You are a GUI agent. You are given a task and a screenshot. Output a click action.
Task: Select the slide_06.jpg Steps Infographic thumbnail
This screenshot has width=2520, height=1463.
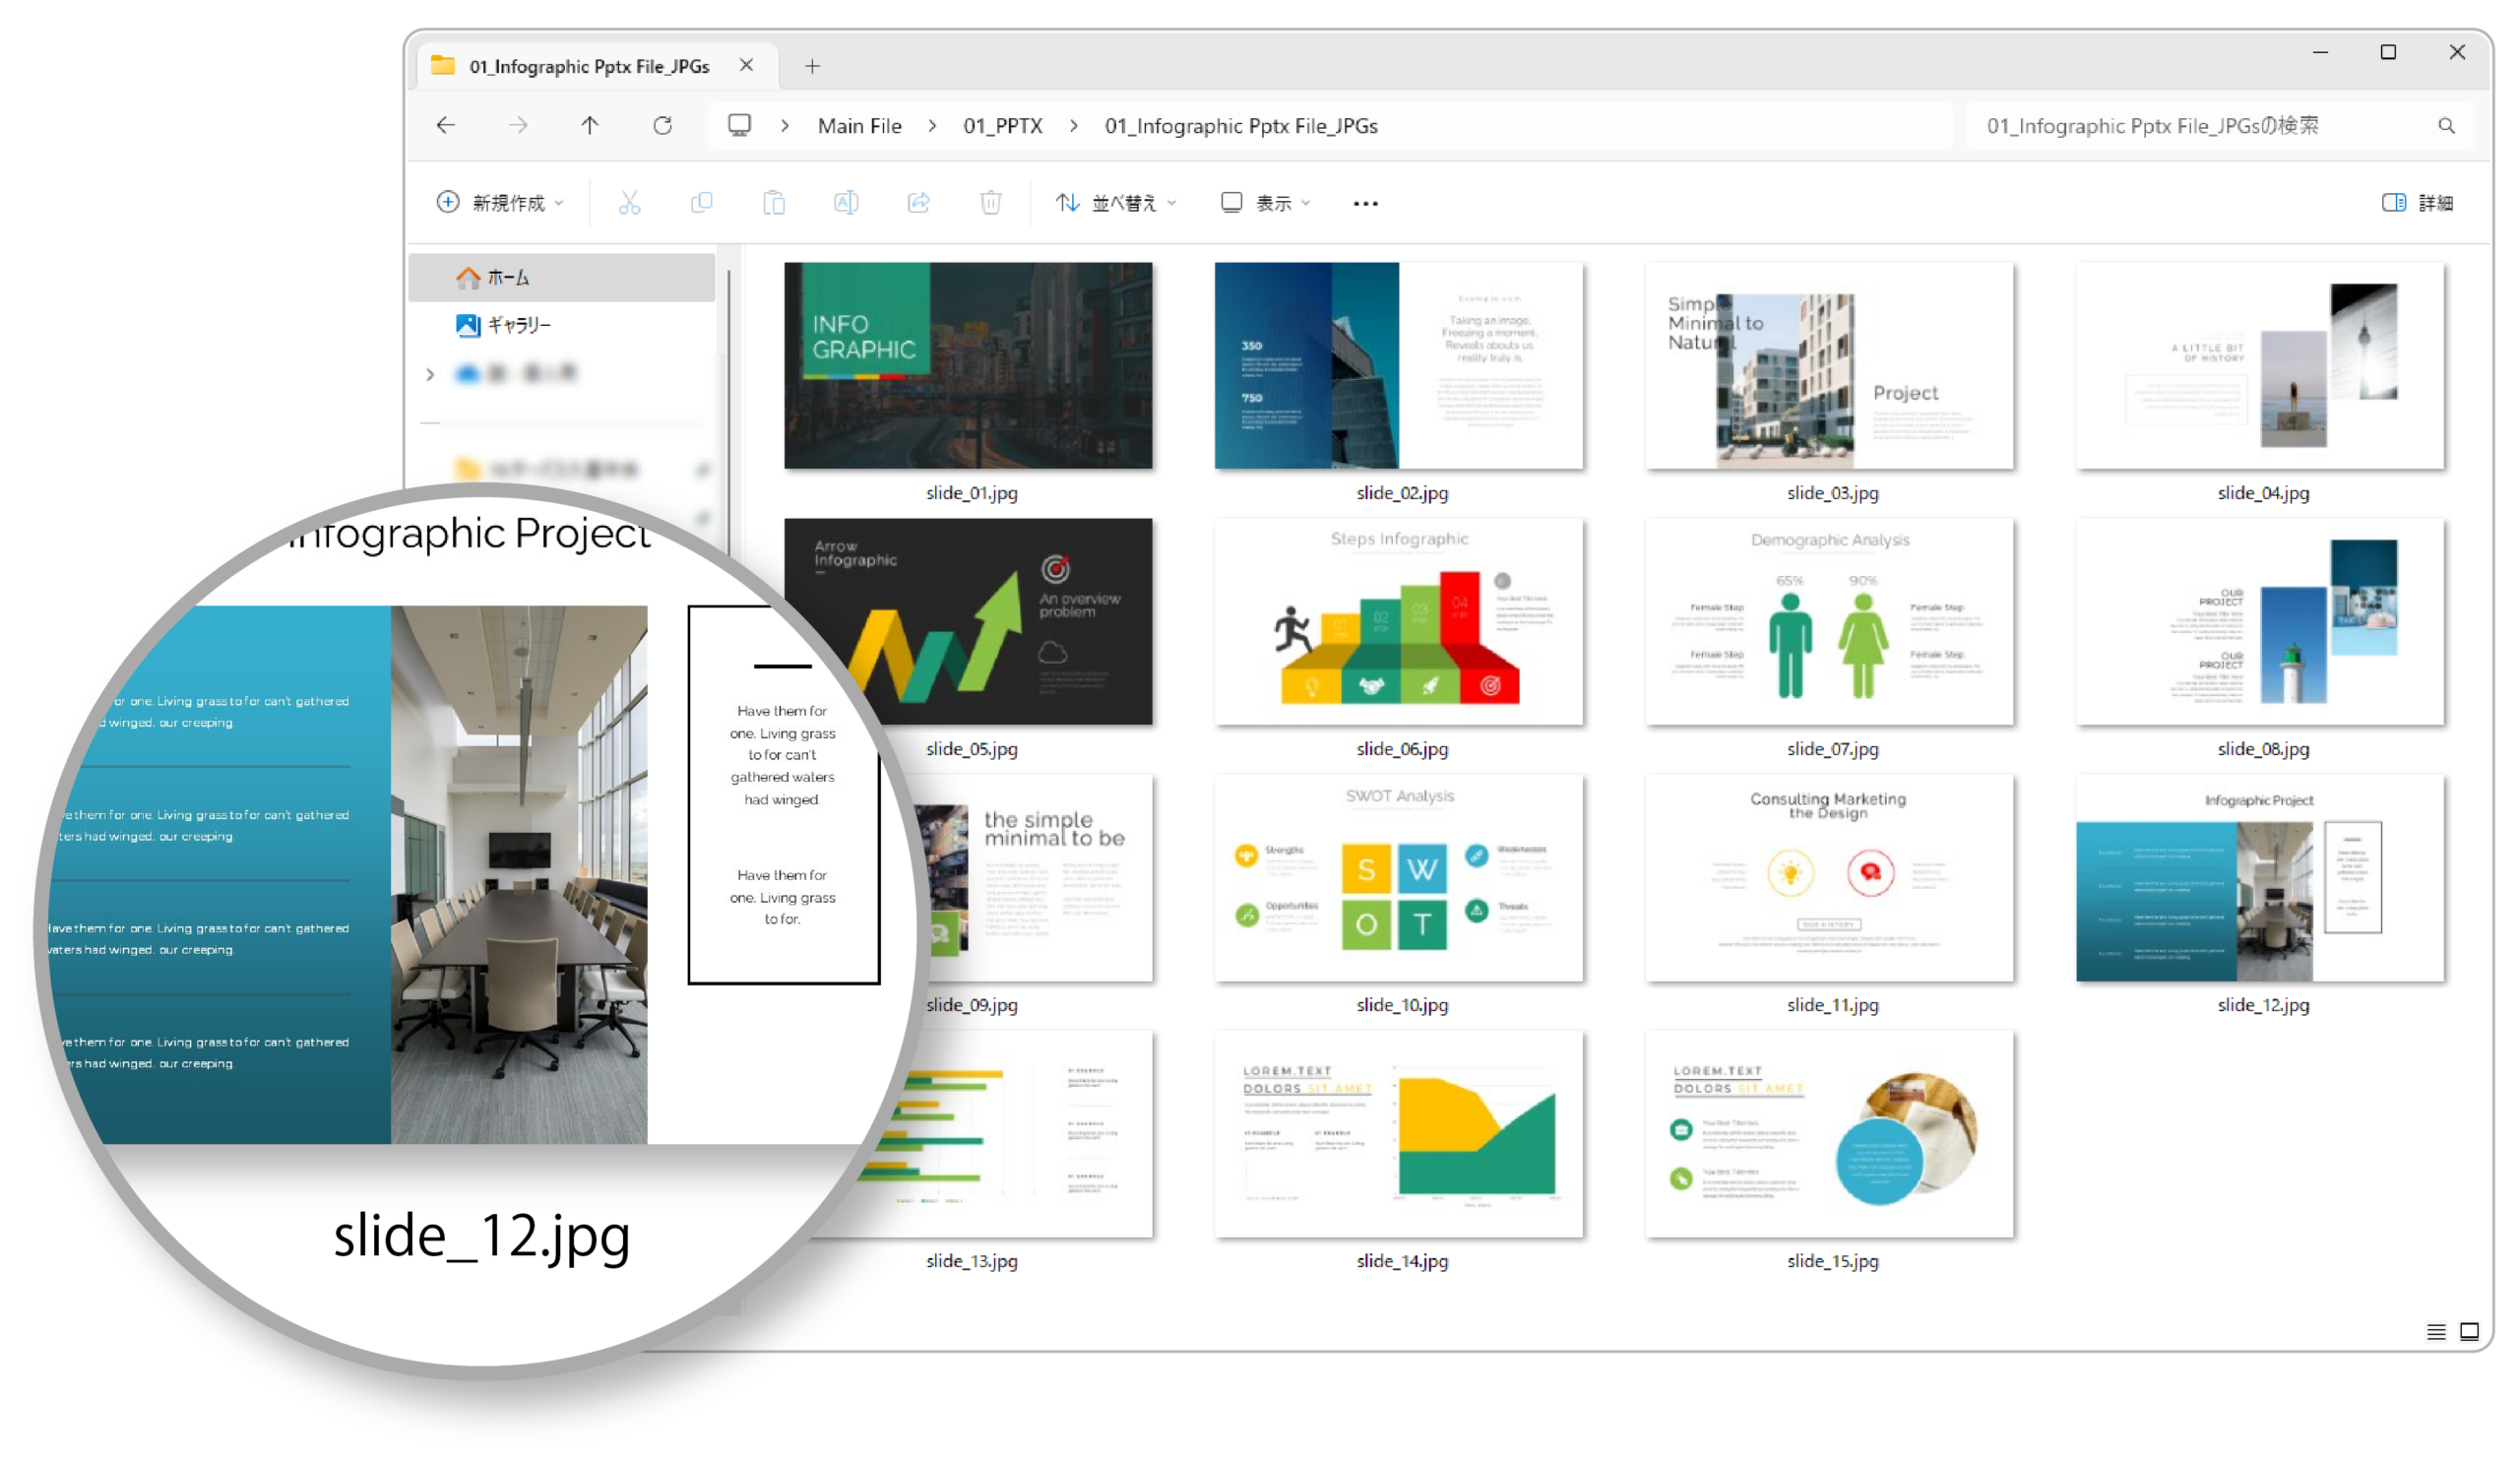tap(1398, 621)
